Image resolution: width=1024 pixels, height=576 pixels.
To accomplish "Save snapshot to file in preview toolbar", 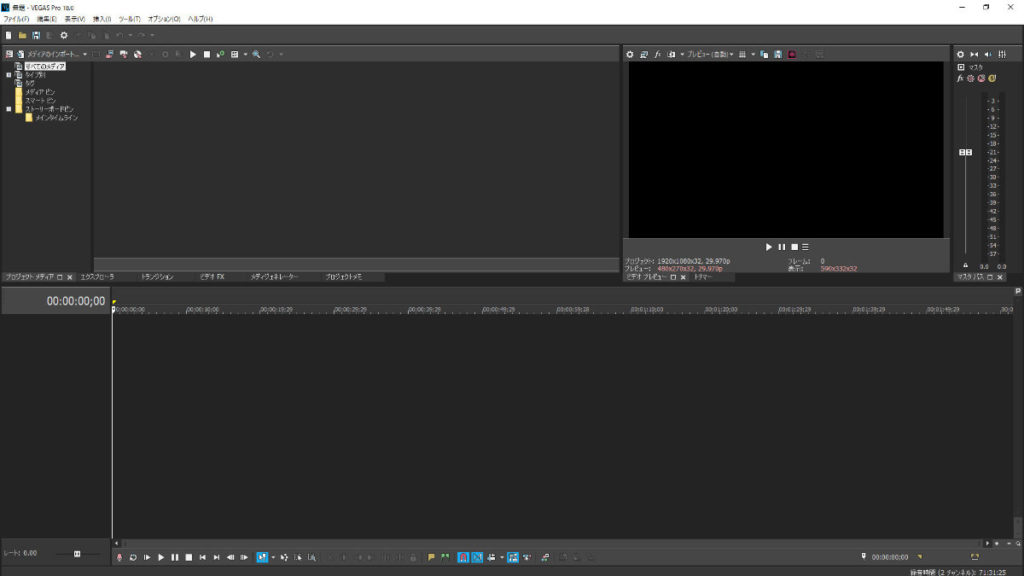I will pyautogui.click(x=776, y=54).
